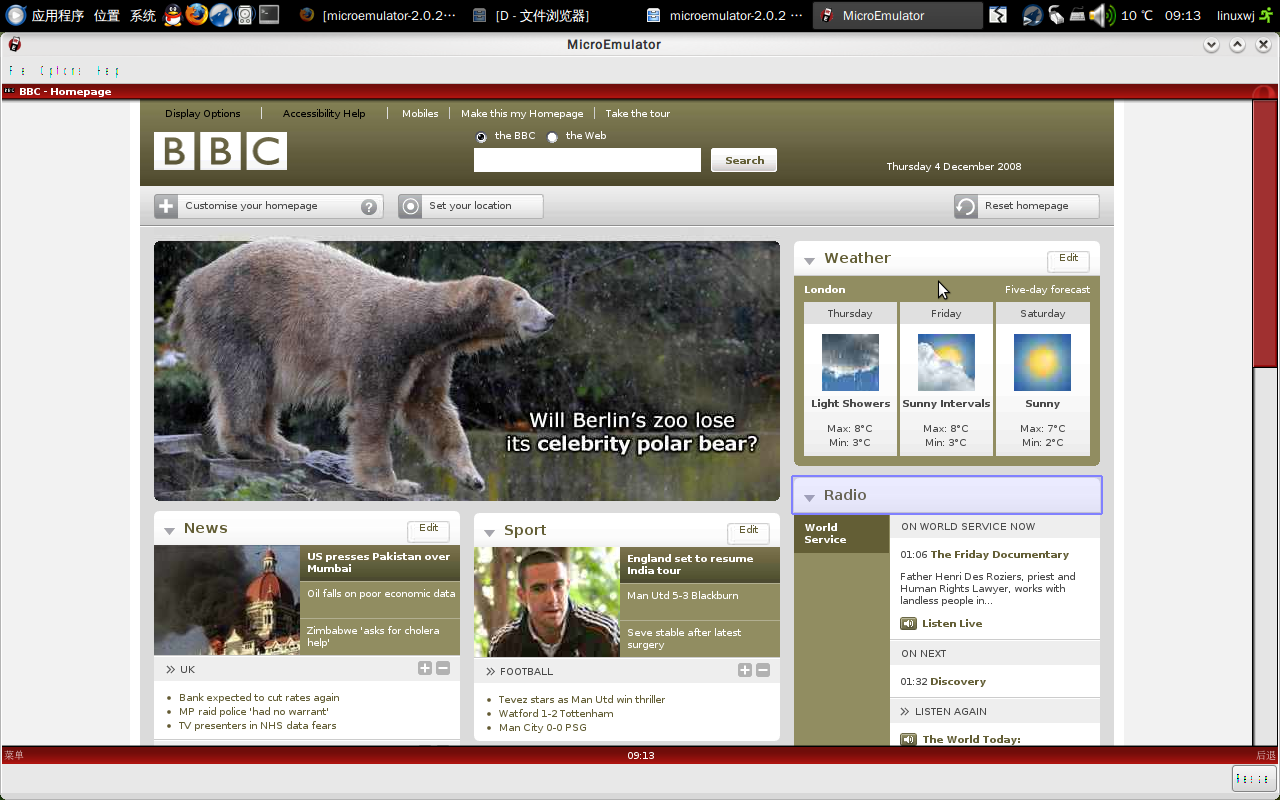Click the Mumbai hotel news thumbnail
Viewport: 1280px width, 800px height.
pos(227,600)
